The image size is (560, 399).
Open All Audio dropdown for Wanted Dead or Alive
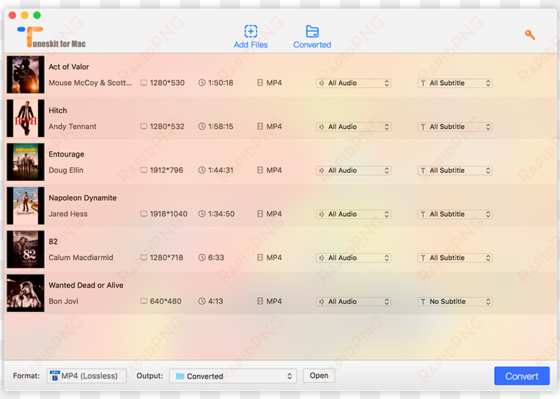353,302
